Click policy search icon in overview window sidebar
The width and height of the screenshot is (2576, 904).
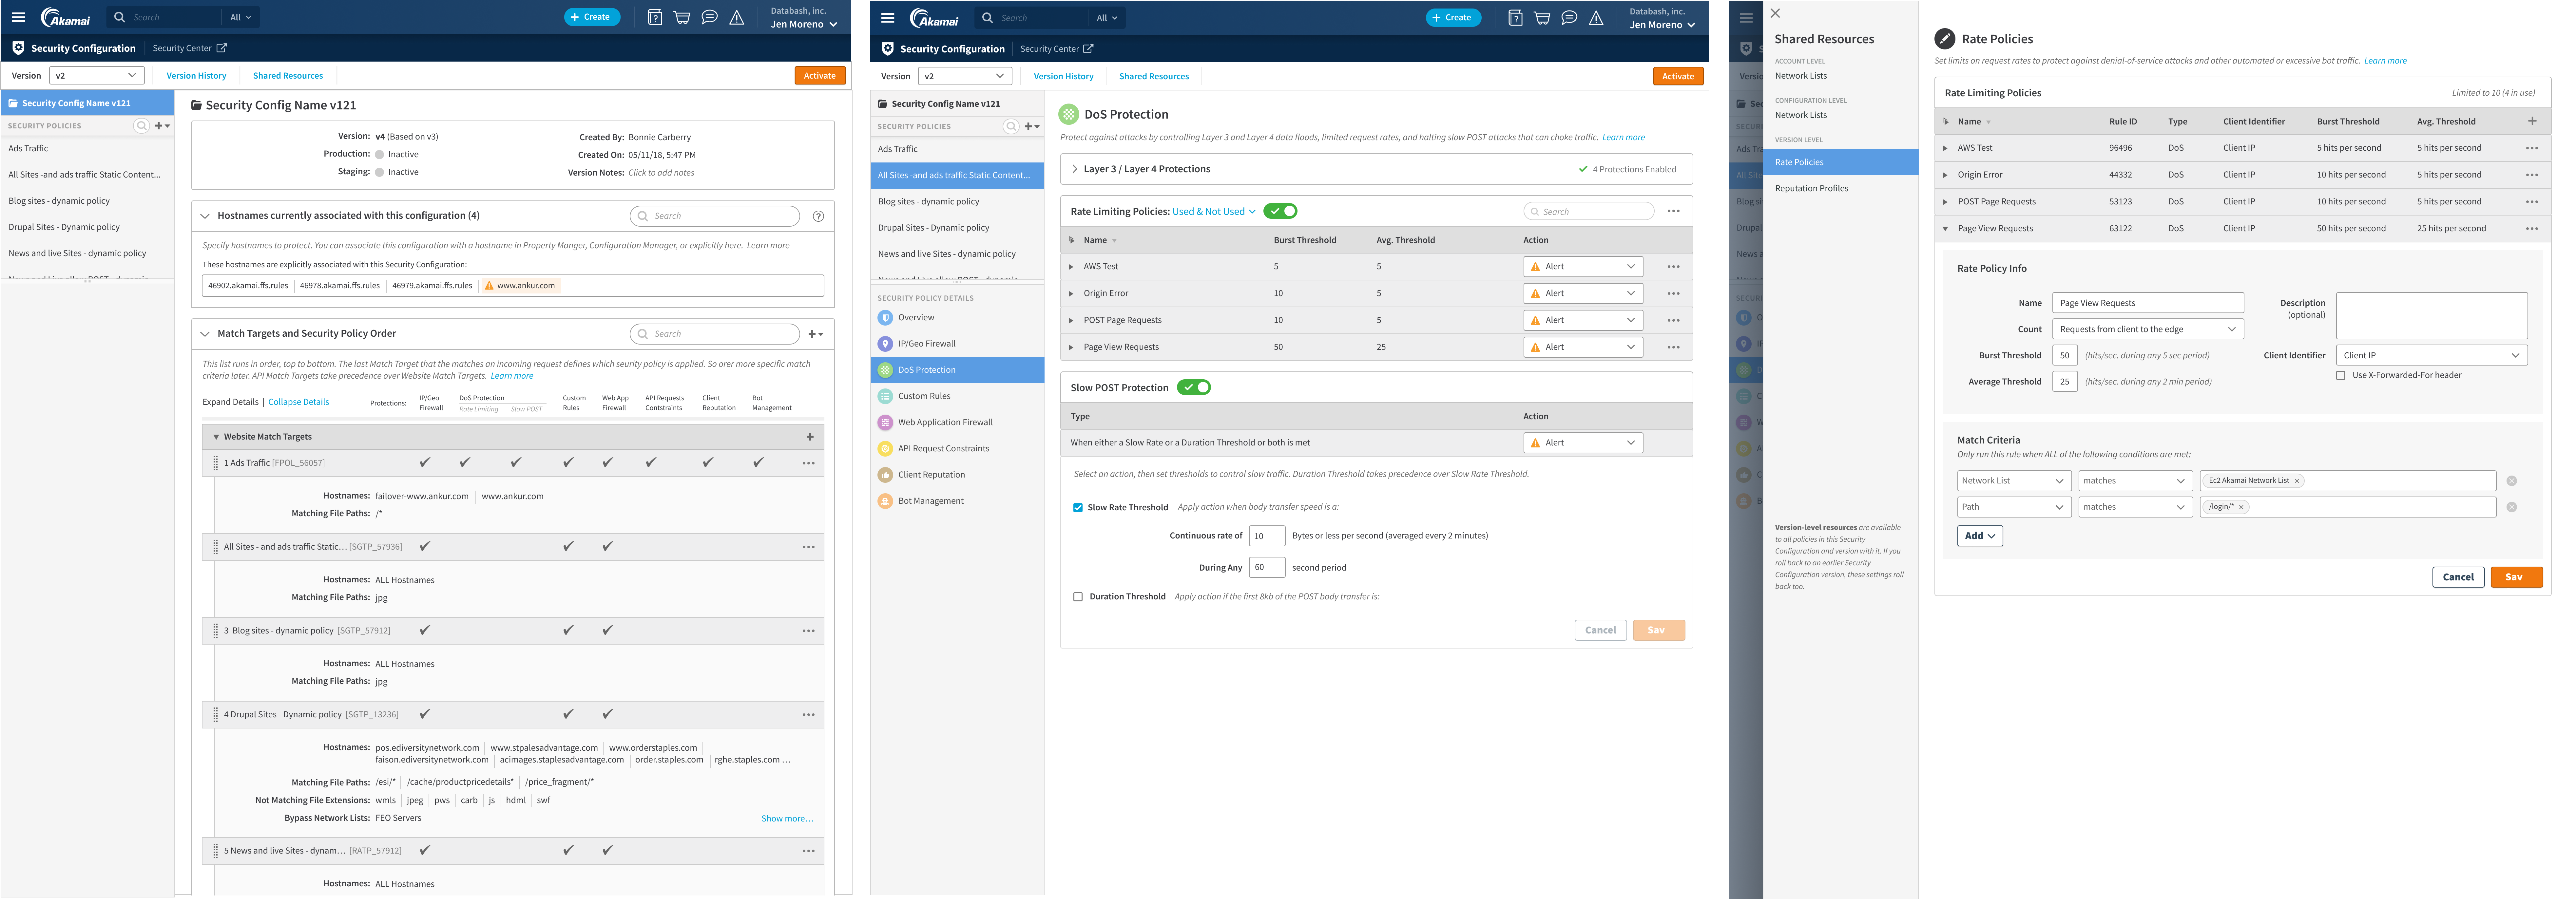pyautogui.click(x=142, y=126)
